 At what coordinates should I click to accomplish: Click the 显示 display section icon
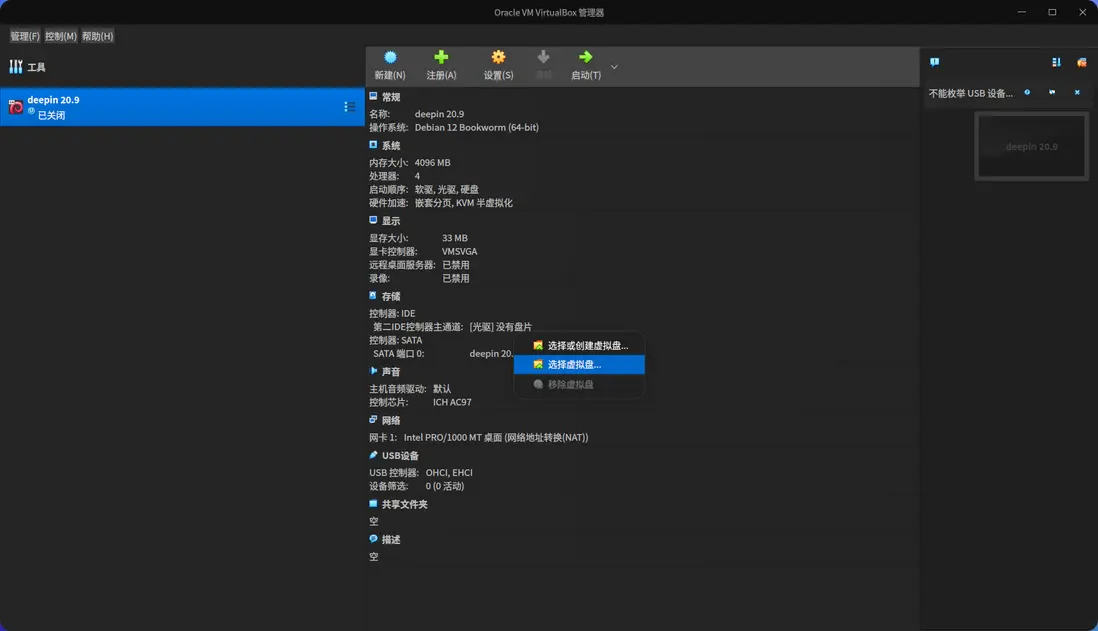[x=373, y=220]
